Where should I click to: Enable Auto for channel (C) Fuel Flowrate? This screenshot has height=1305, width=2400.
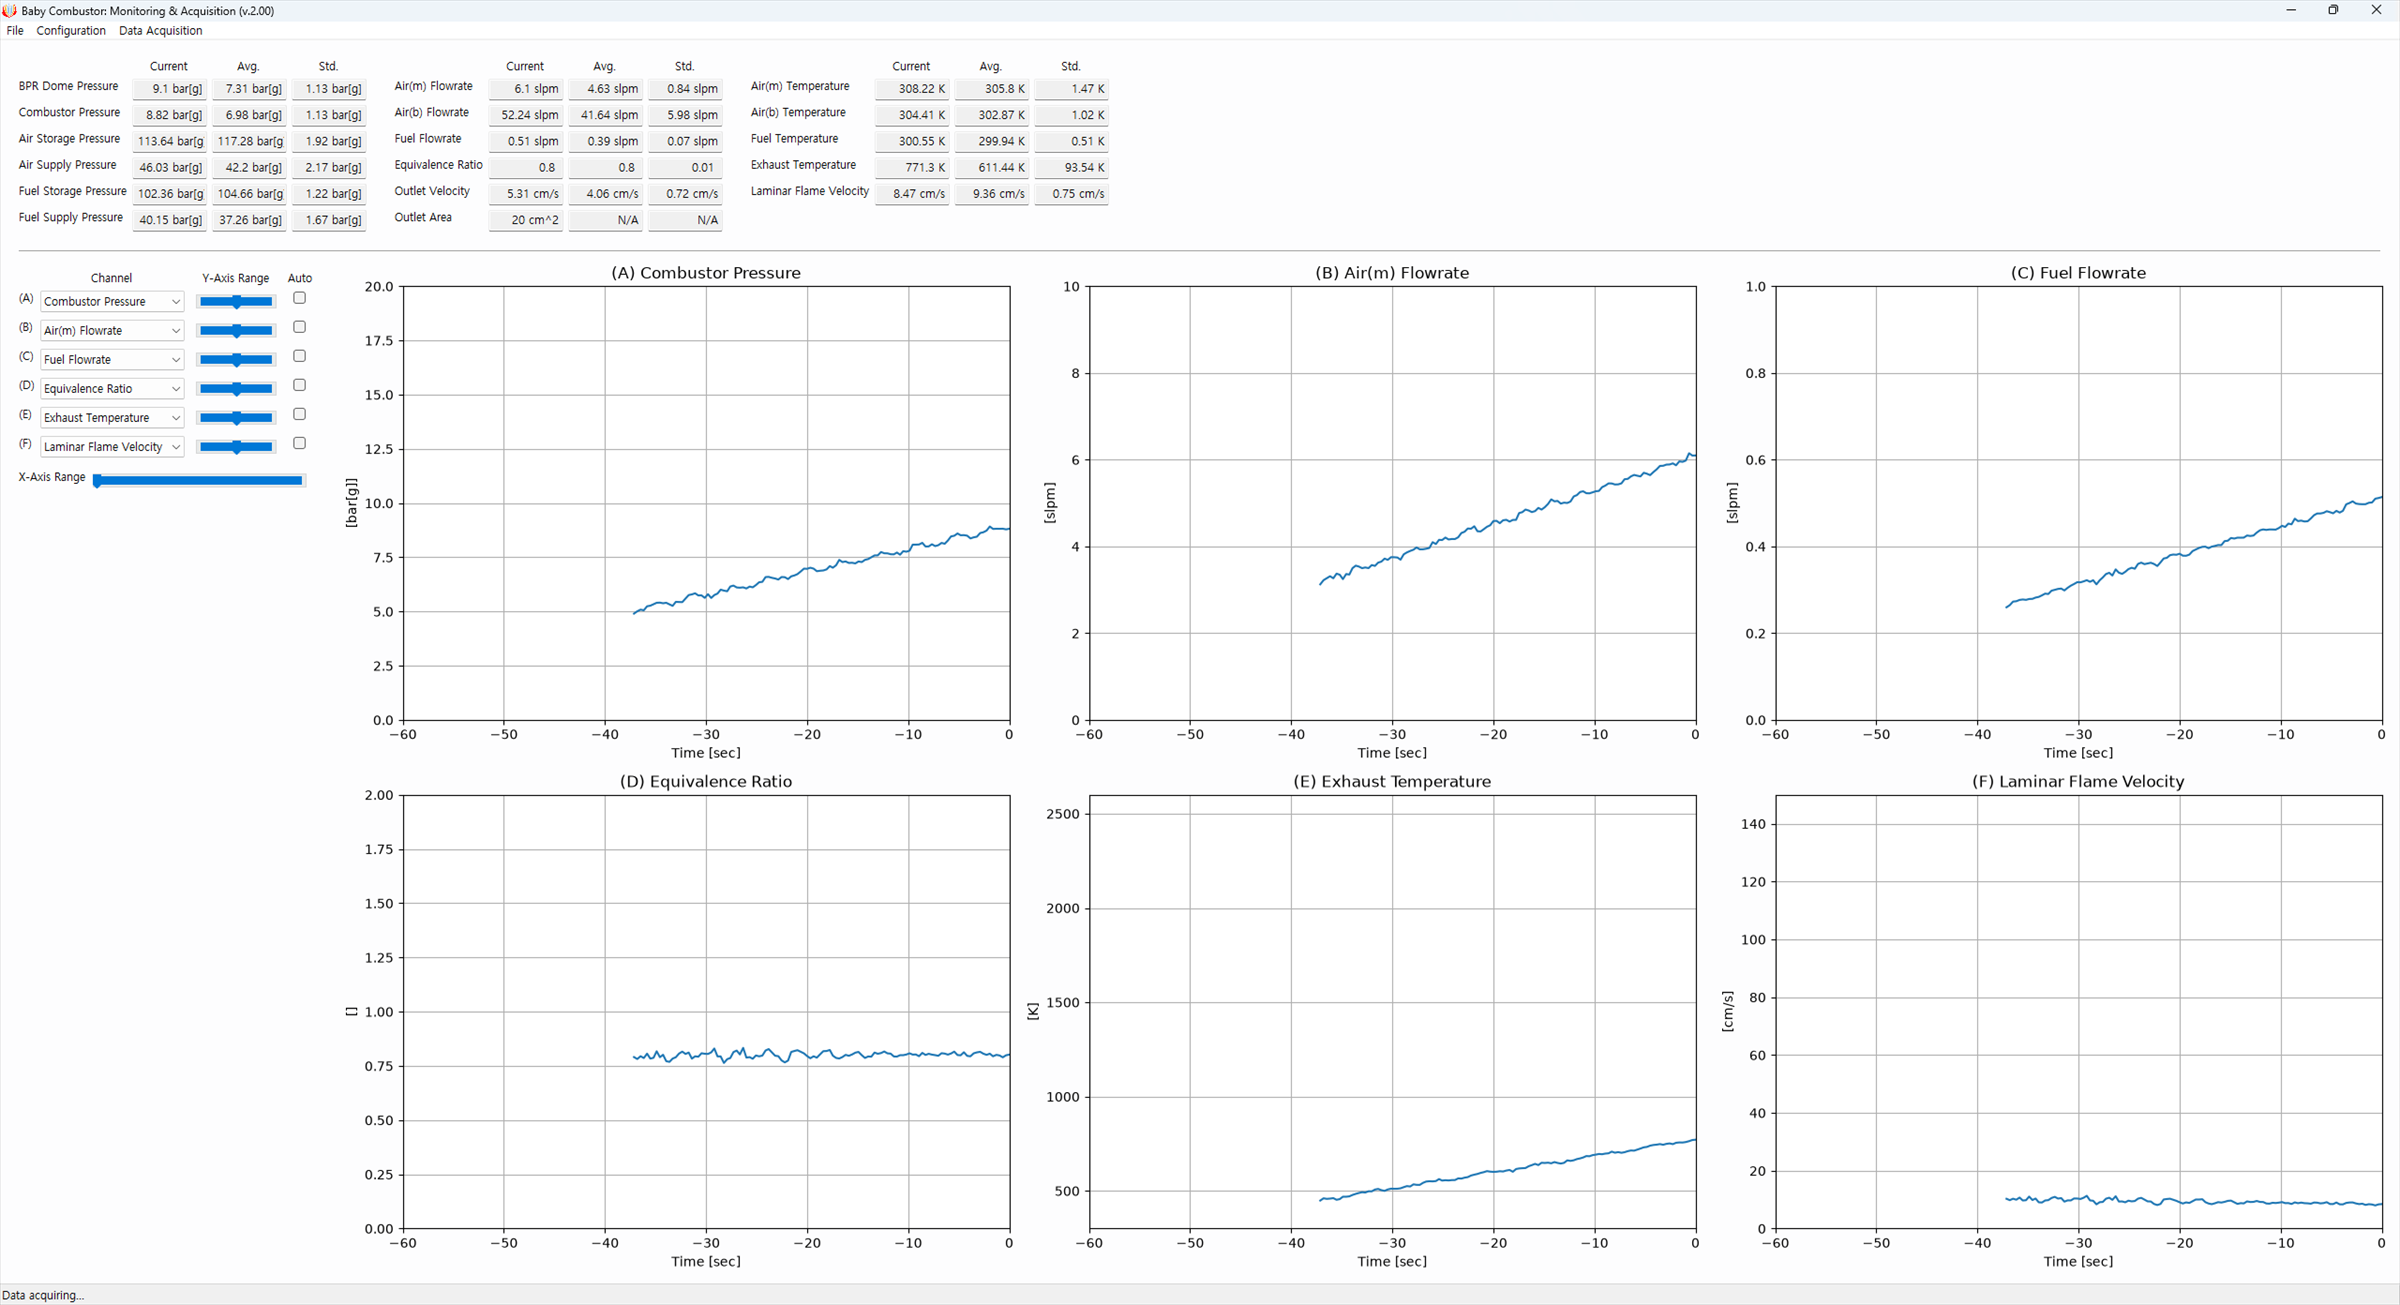coord(299,356)
